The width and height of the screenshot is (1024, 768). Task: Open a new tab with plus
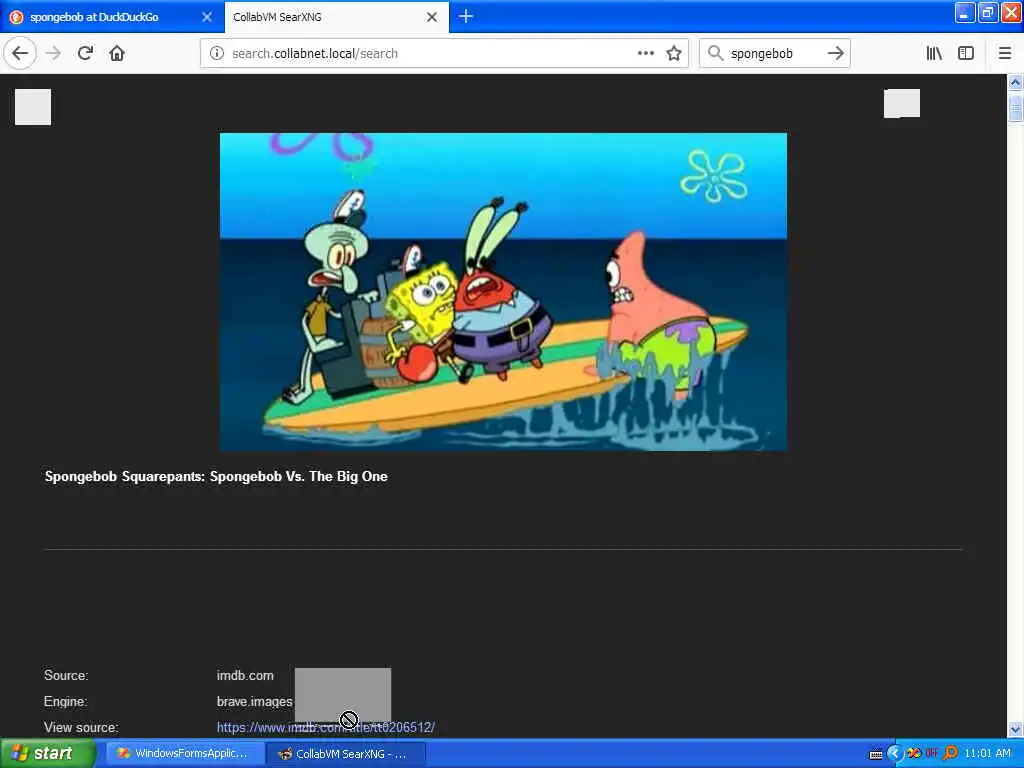(x=466, y=16)
